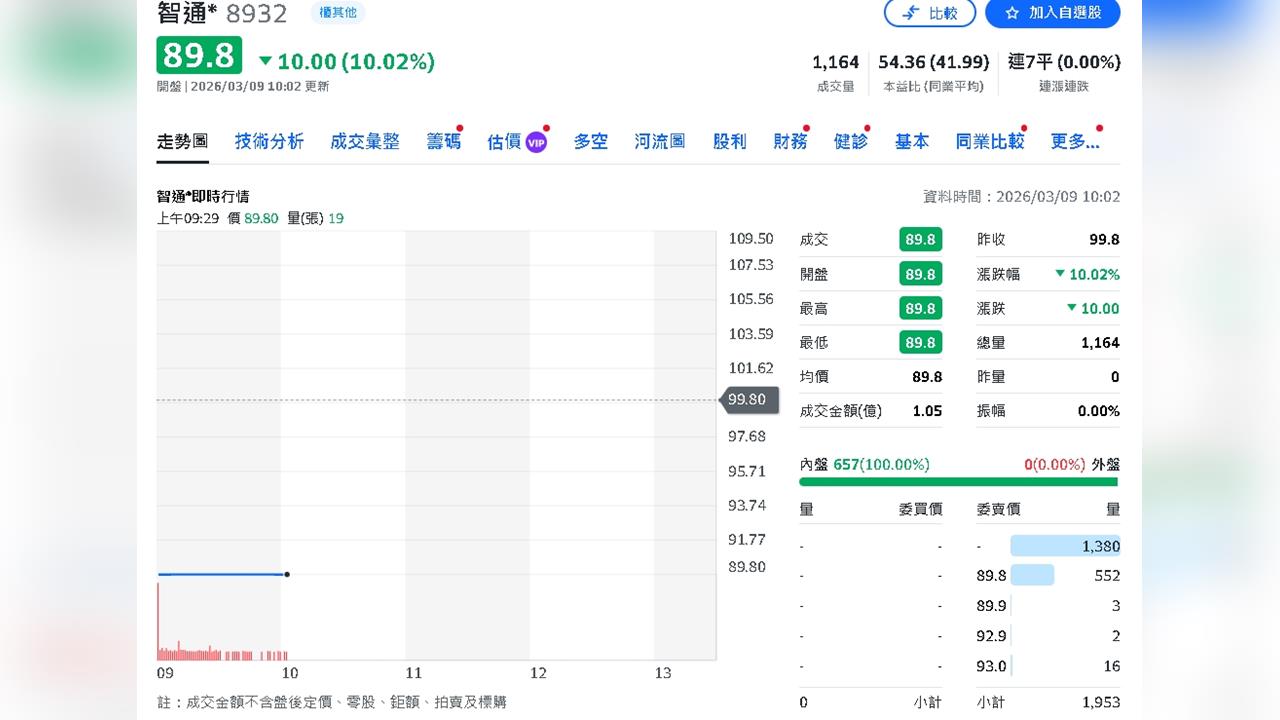Expand the 同業比較 section with its red dot
The width and height of the screenshot is (1280, 720).
point(990,142)
